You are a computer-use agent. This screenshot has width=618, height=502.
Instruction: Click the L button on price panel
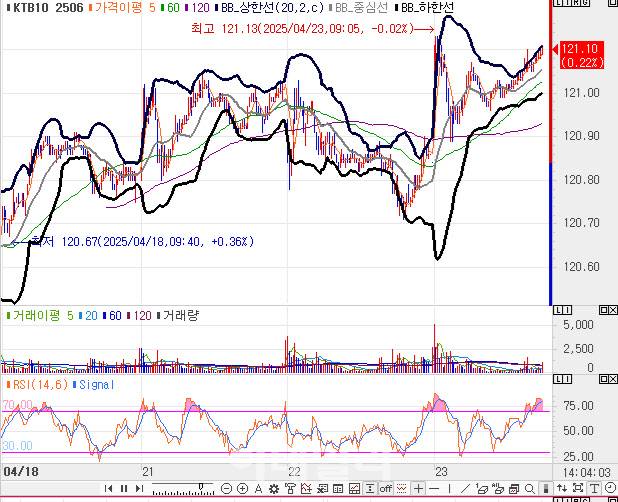pyautogui.click(x=558, y=3)
